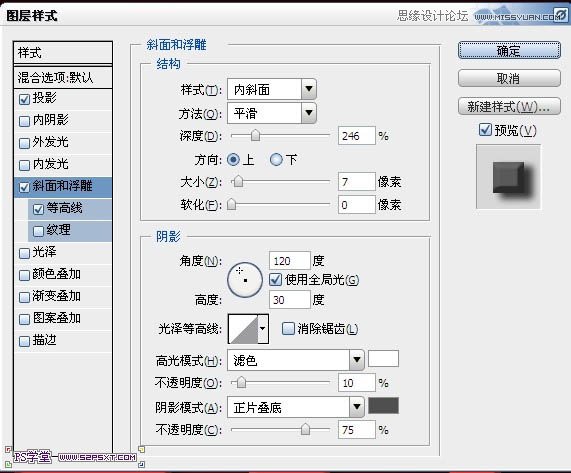The width and height of the screenshot is (571, 473).
Task: Enable the 投影 drop shadow checkbox
Action: [x=24, y=99]
